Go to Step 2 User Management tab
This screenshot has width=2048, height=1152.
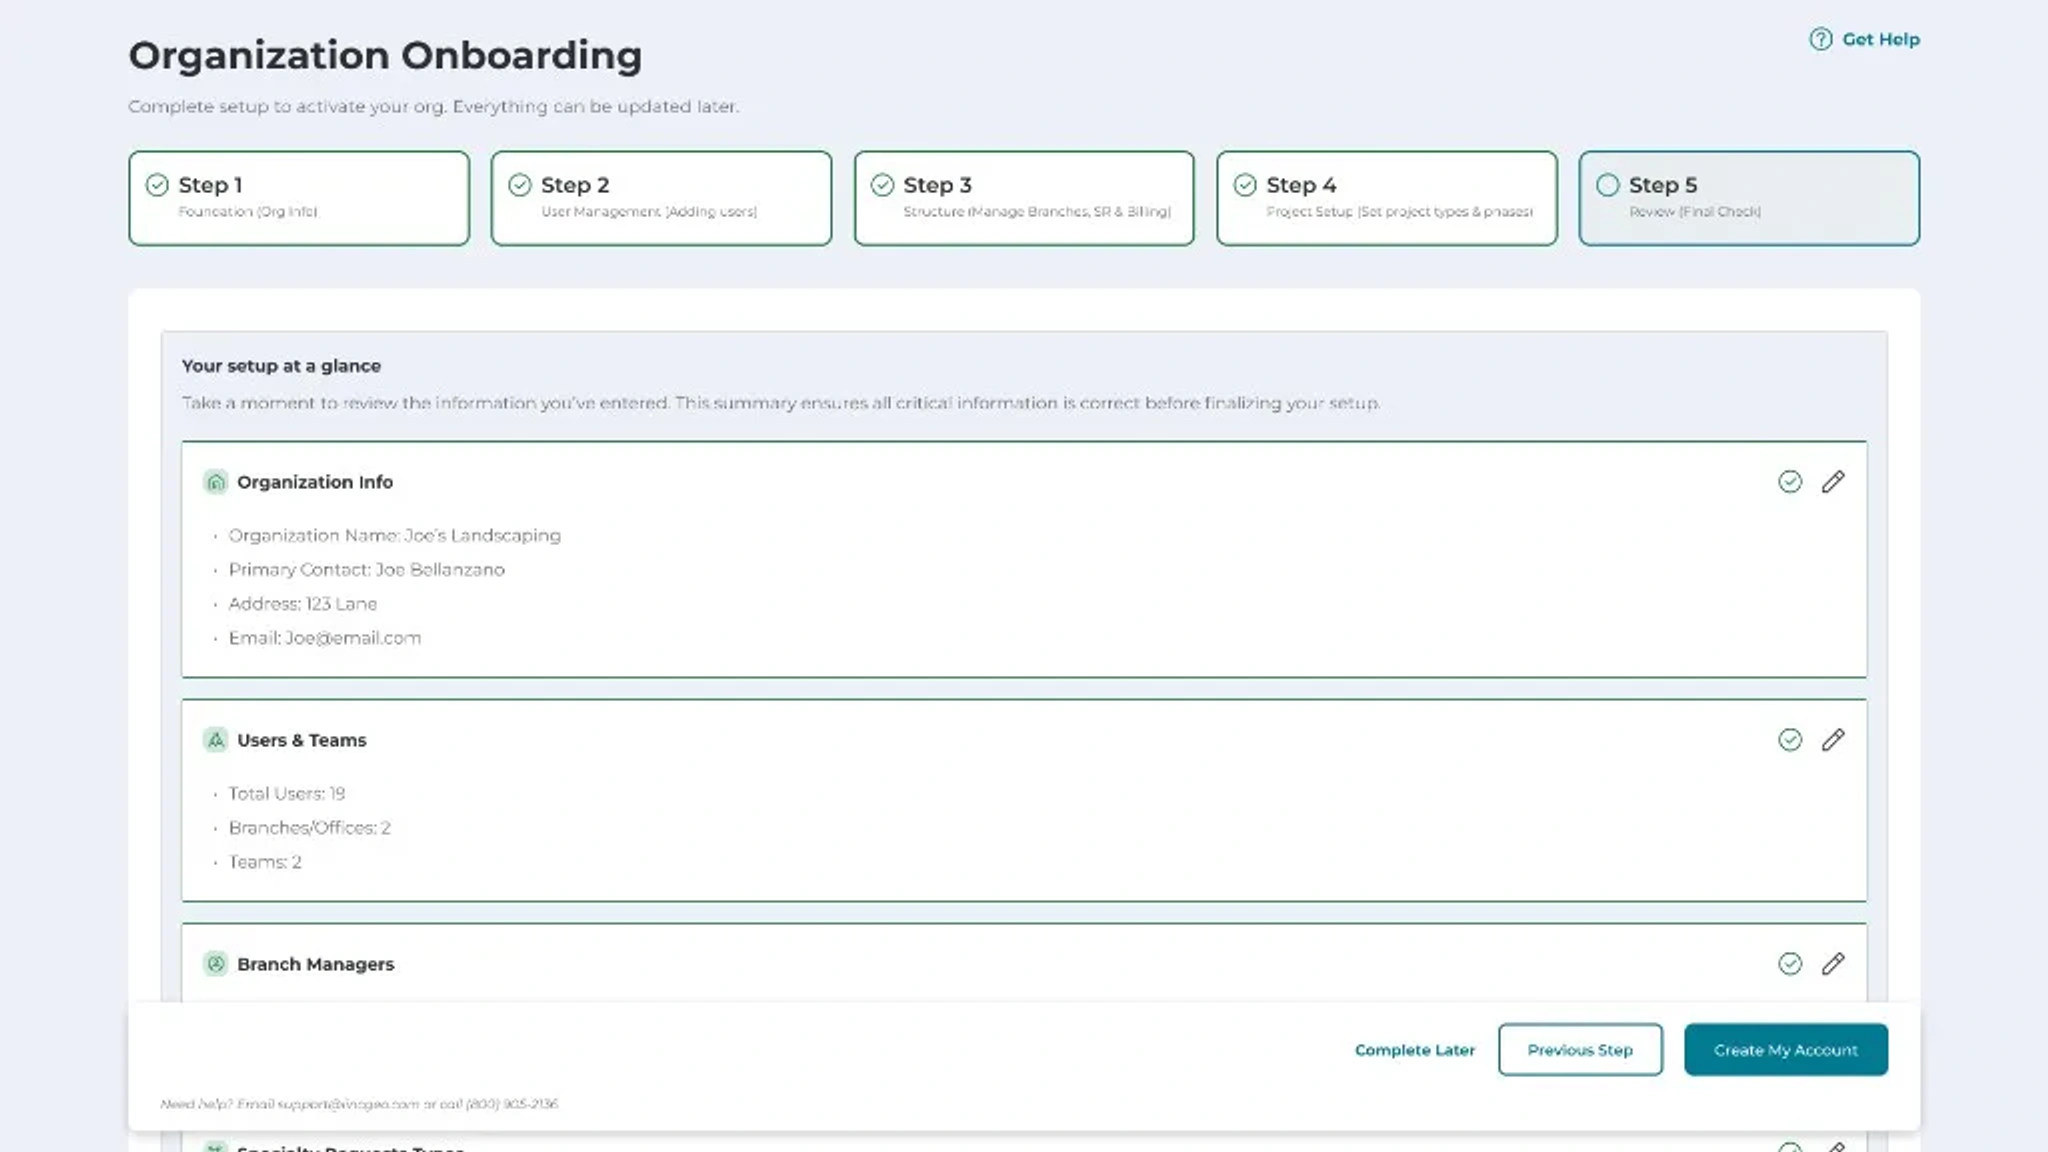661,198
